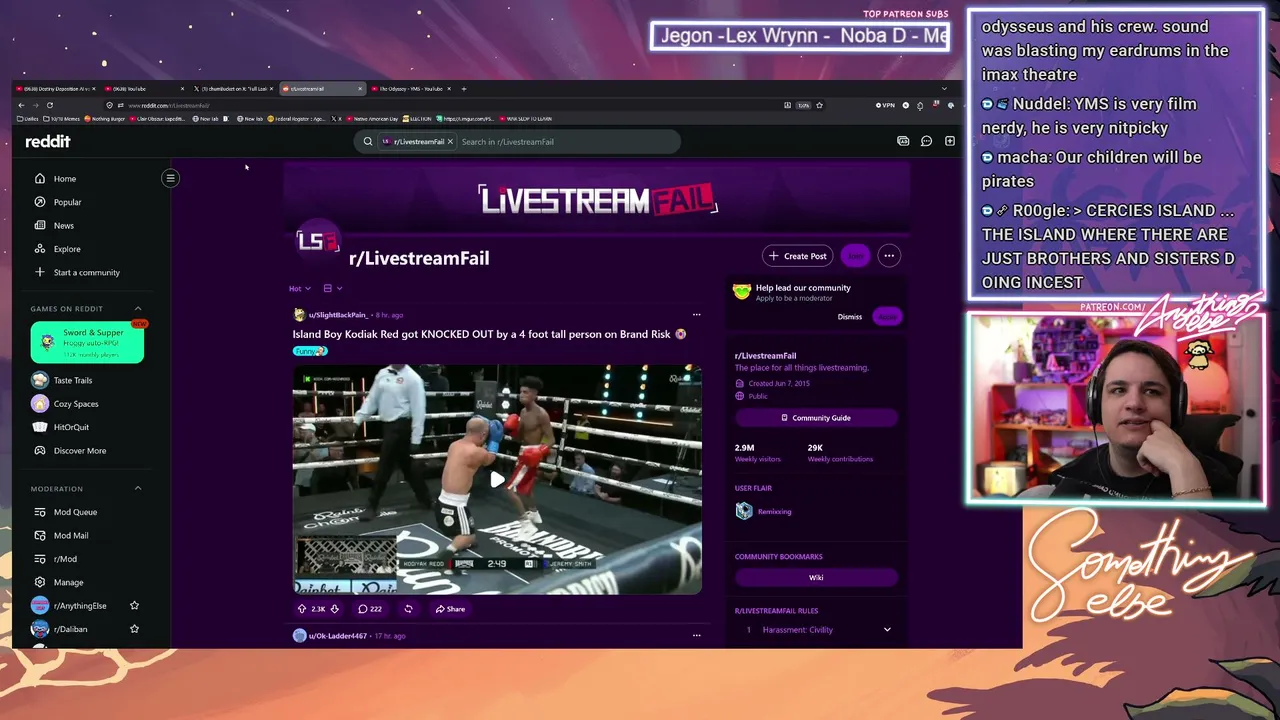This screenshot has height=720, width=1280.
Task: Expand the Harassment: Civility rule
Action: click(x=887, y=630)
